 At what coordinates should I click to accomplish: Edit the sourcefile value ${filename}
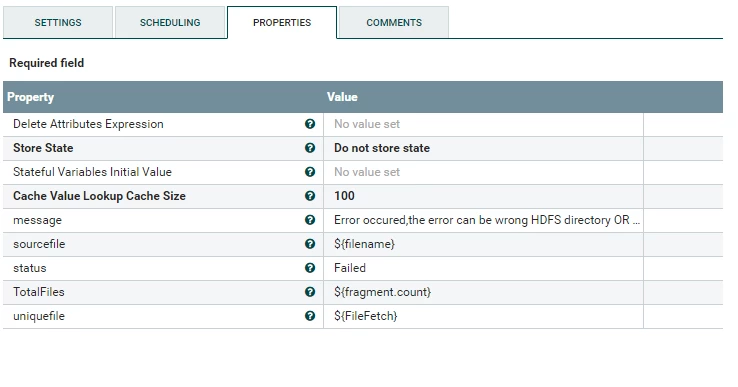(483, 244)
